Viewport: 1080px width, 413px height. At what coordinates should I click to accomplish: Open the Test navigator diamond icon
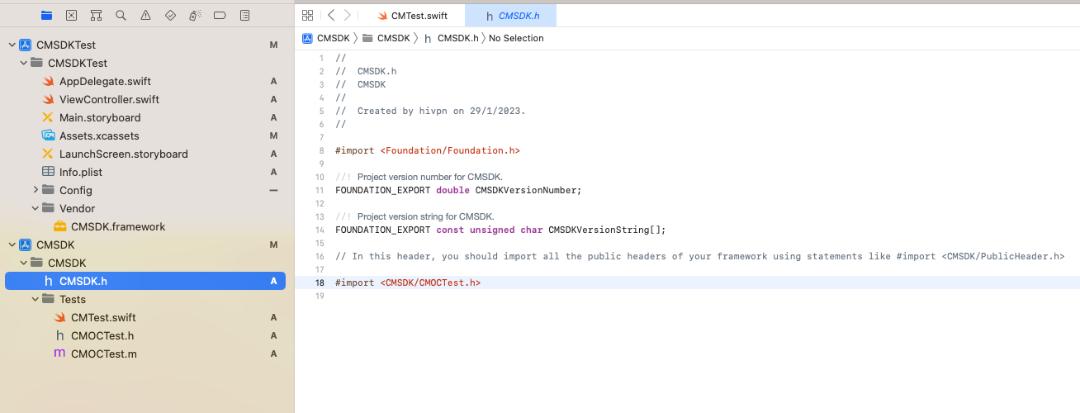point(170,15)
